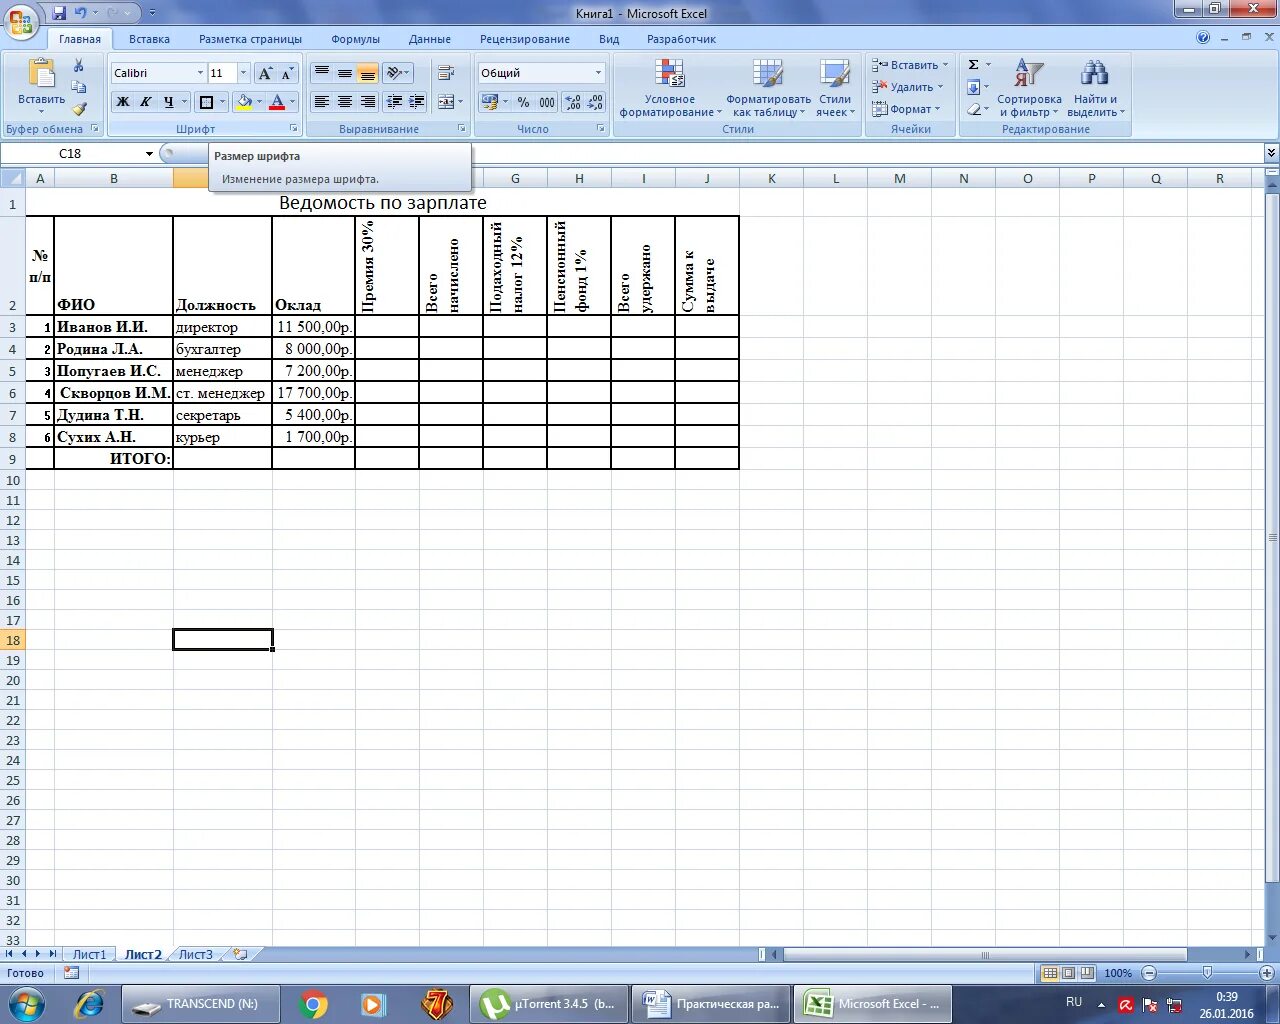The image size is (1280, 1024).
Task: Open Google Chrome from the taskbar
Action: (314, 1003)
